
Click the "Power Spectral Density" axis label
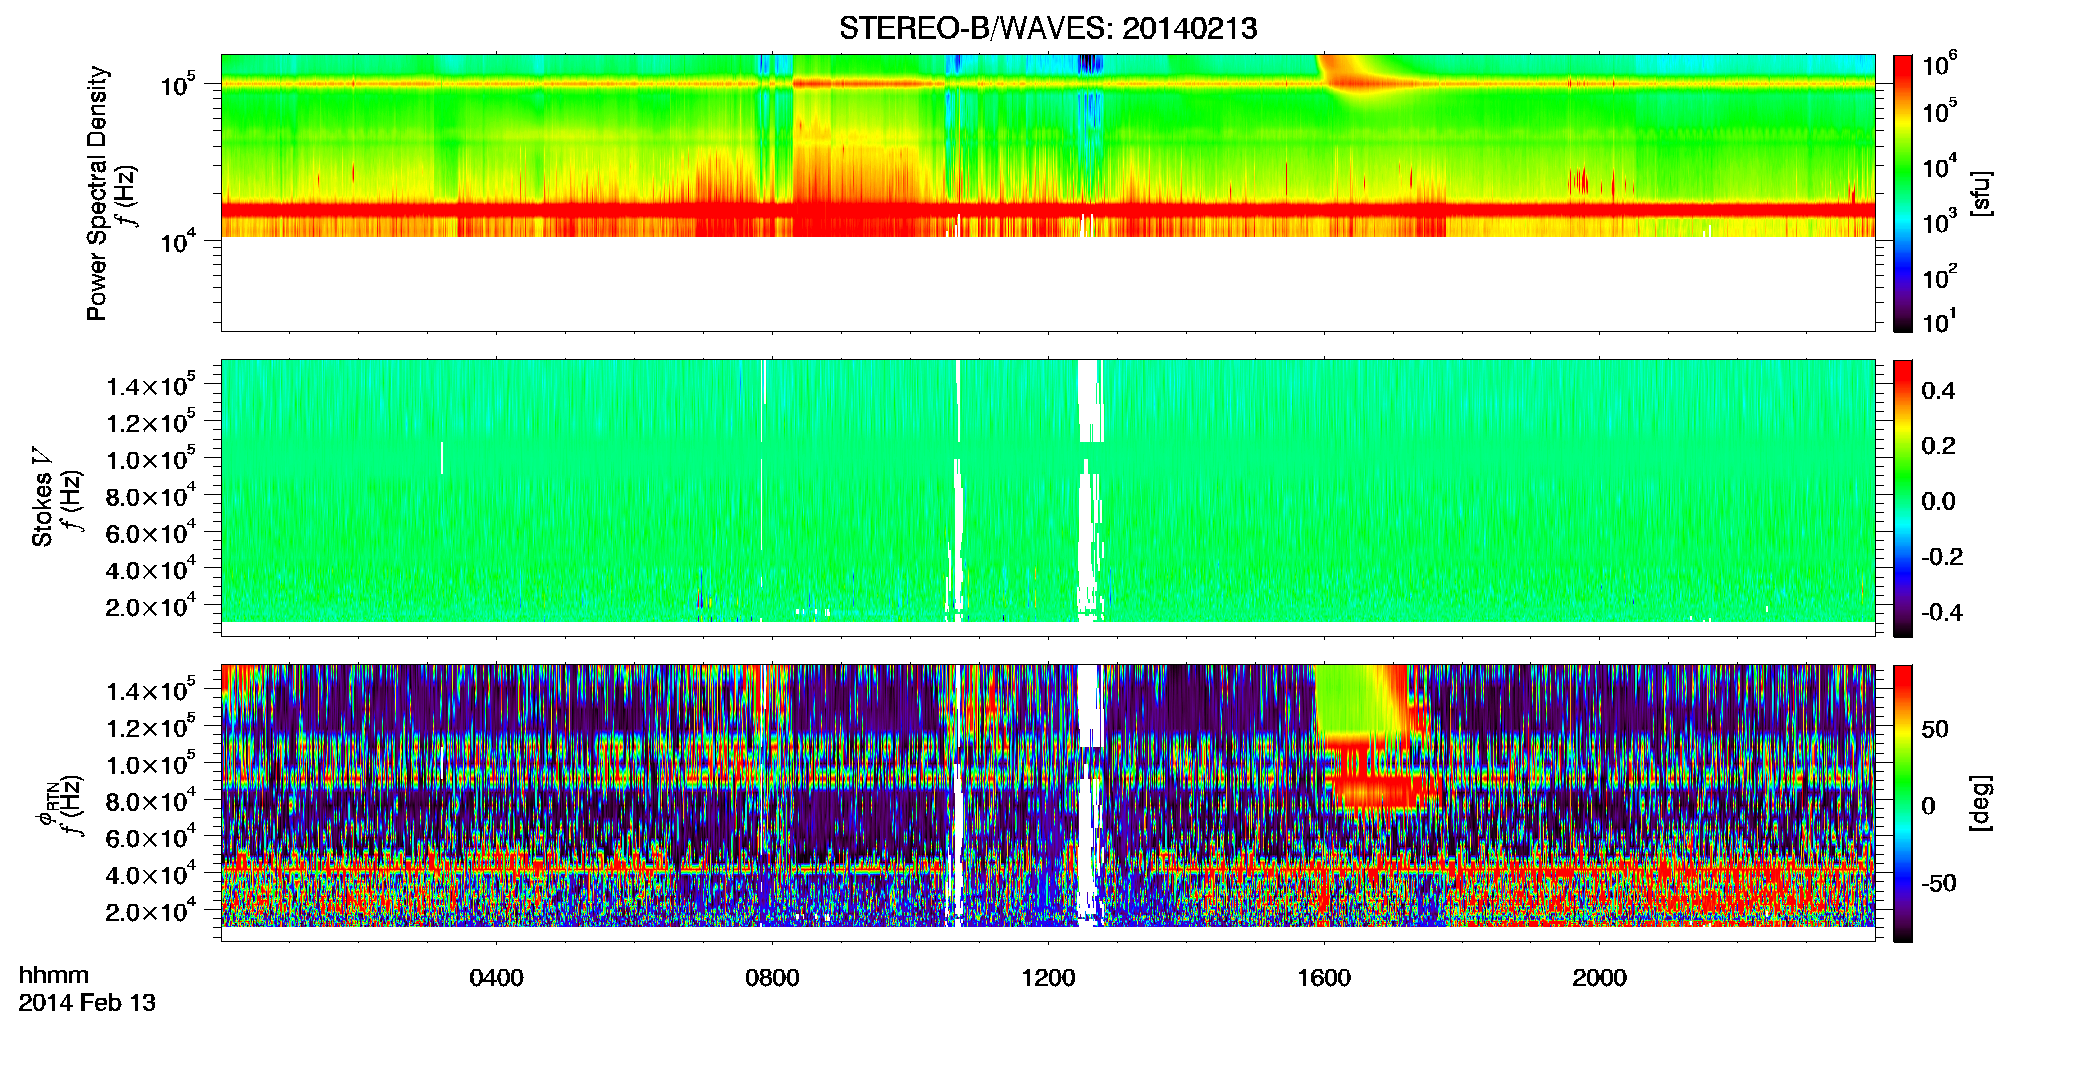[x=97, y=193]
